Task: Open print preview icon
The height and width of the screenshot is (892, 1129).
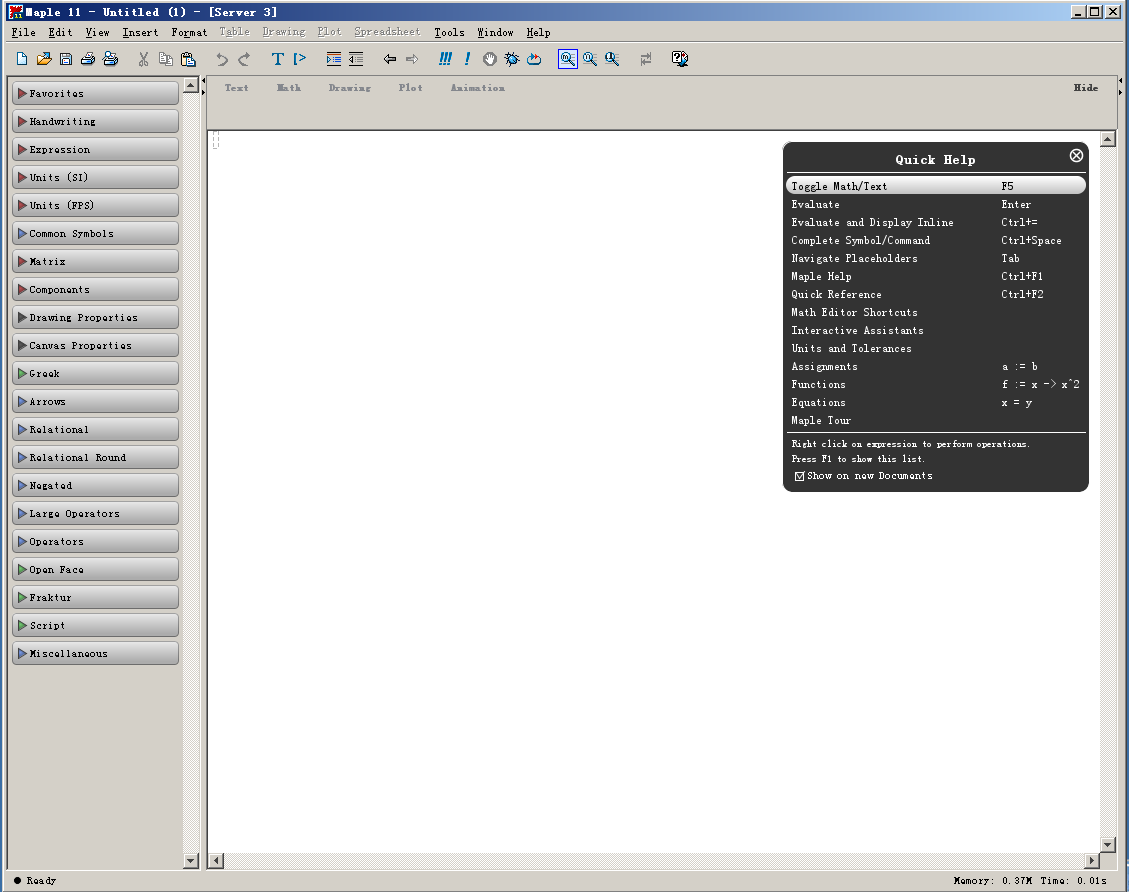Action: (x=110, y=59)
